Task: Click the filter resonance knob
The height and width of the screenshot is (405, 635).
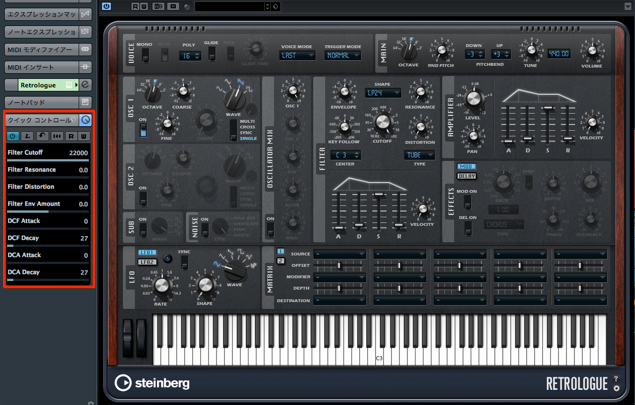Action: (x=420, y=92)
